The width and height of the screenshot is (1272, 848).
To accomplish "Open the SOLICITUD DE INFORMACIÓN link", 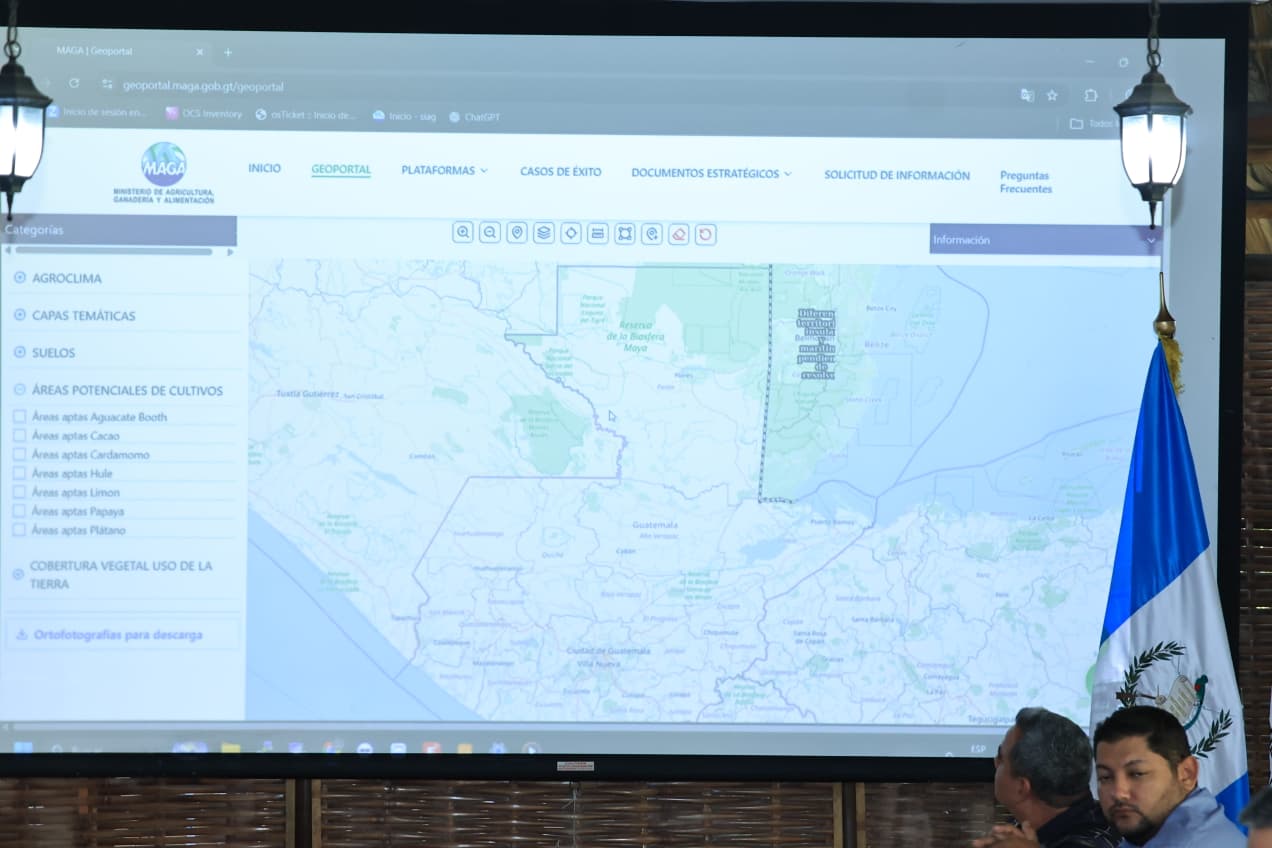I will 896,175.
